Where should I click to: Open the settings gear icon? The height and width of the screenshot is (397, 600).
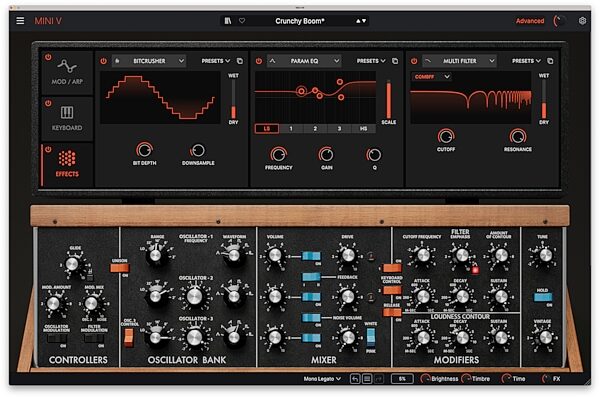582,21
